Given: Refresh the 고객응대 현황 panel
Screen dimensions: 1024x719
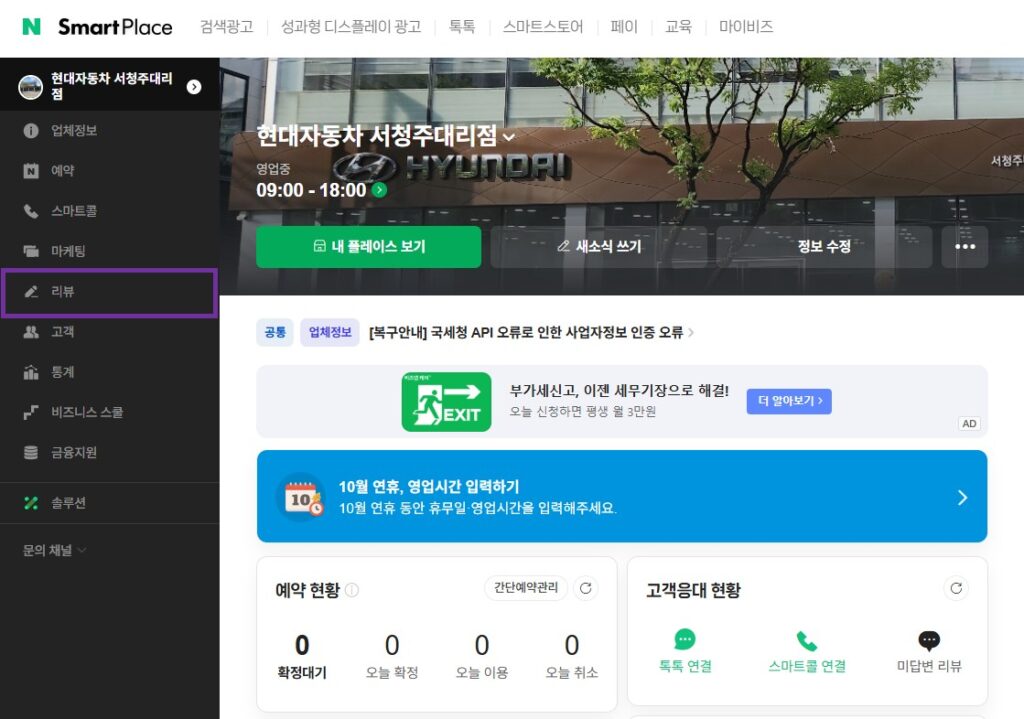Looking at the screenshot, I should coord(956,588).
